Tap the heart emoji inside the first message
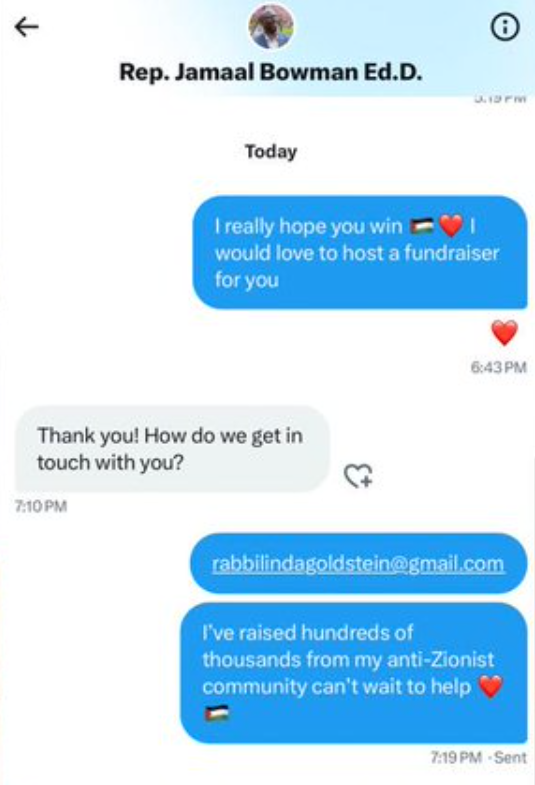Screen dimensions: 535x785 [x=451, y=226]
